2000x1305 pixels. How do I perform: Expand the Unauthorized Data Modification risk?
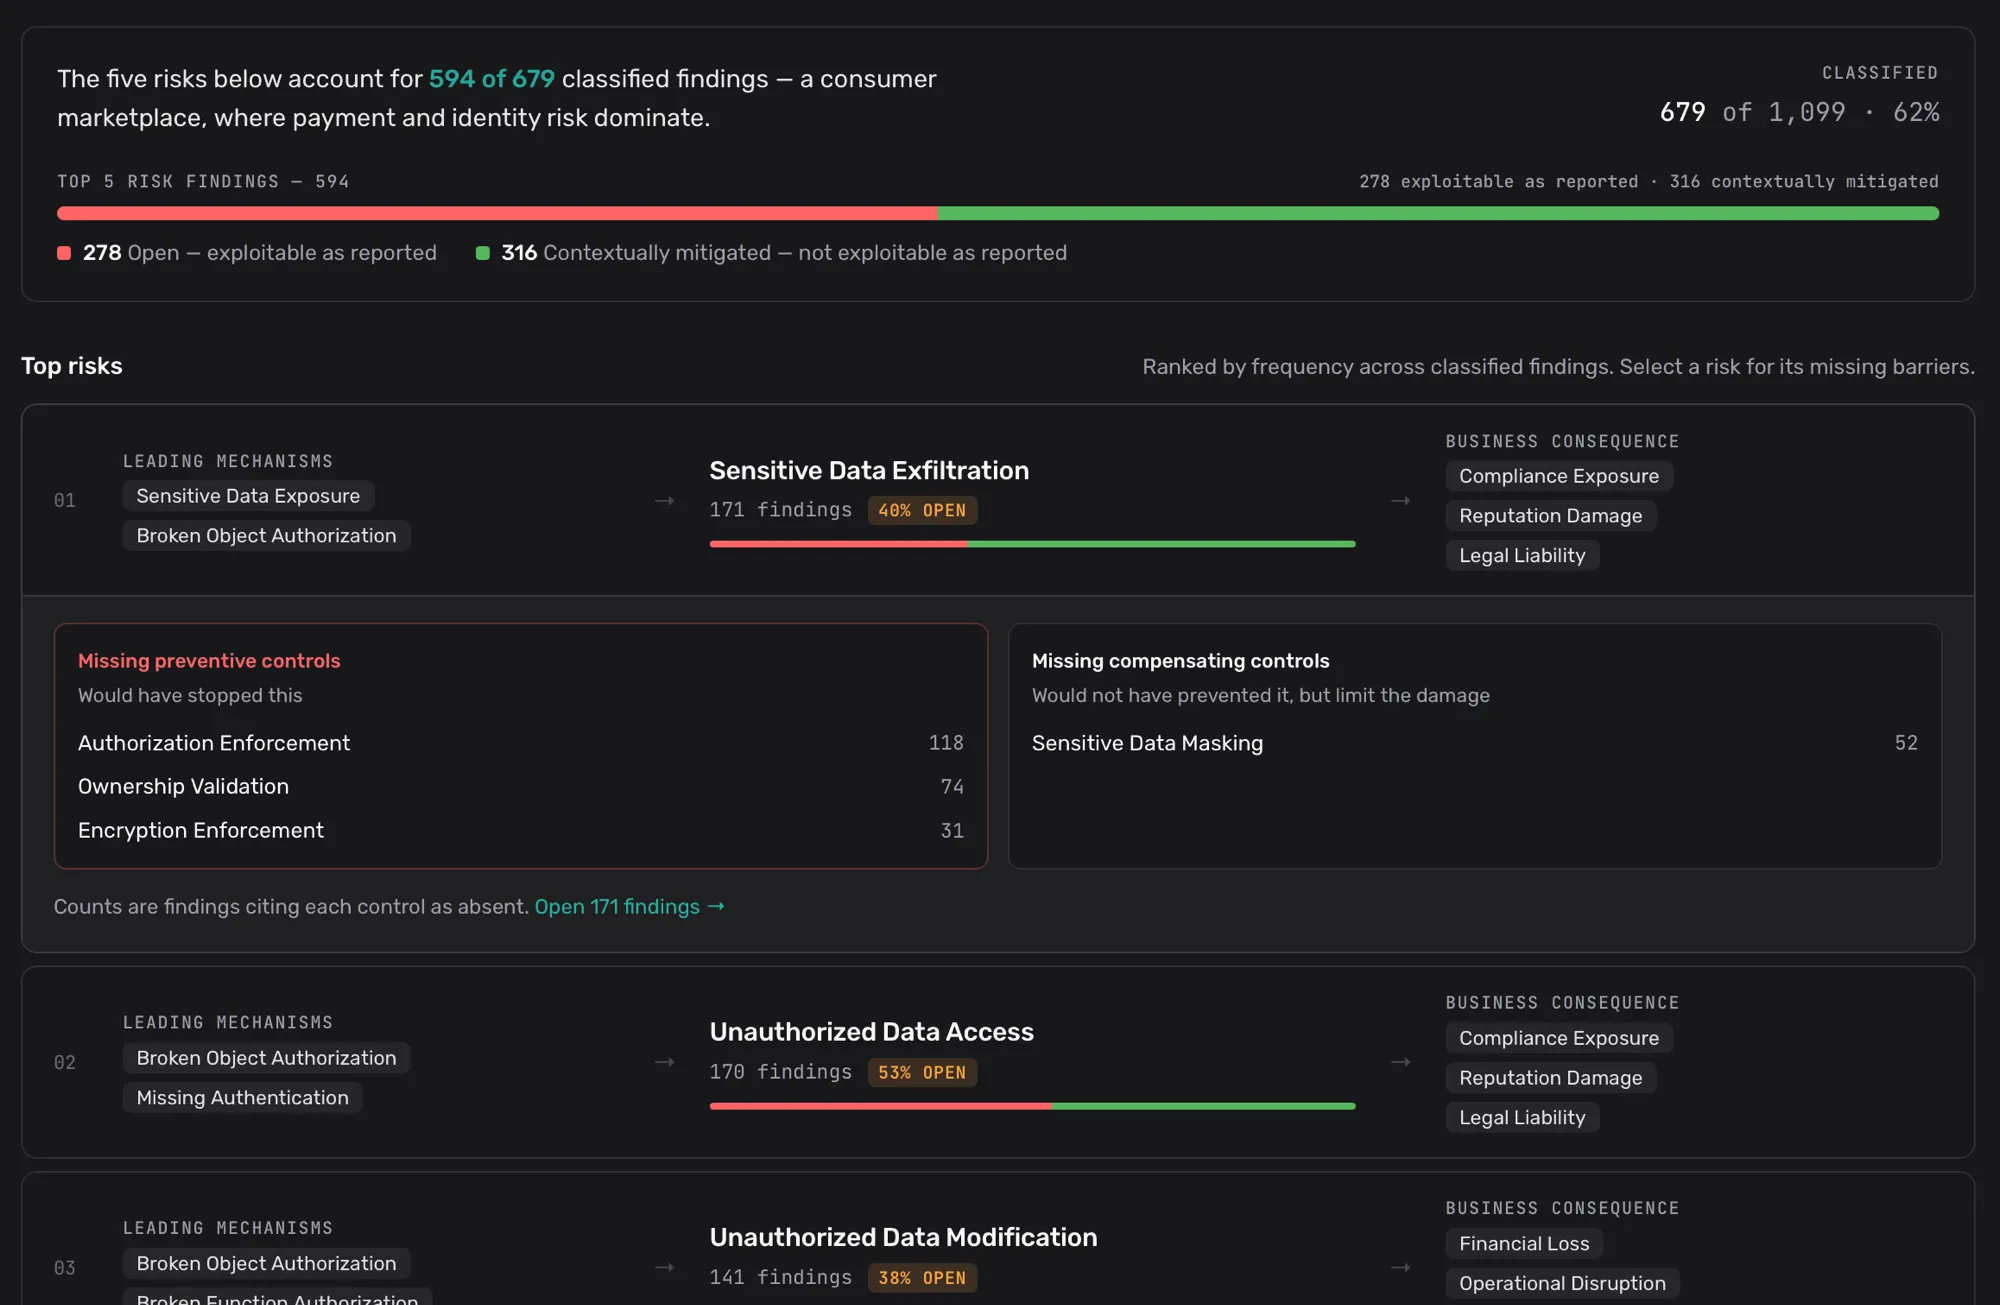point(998,1240)
